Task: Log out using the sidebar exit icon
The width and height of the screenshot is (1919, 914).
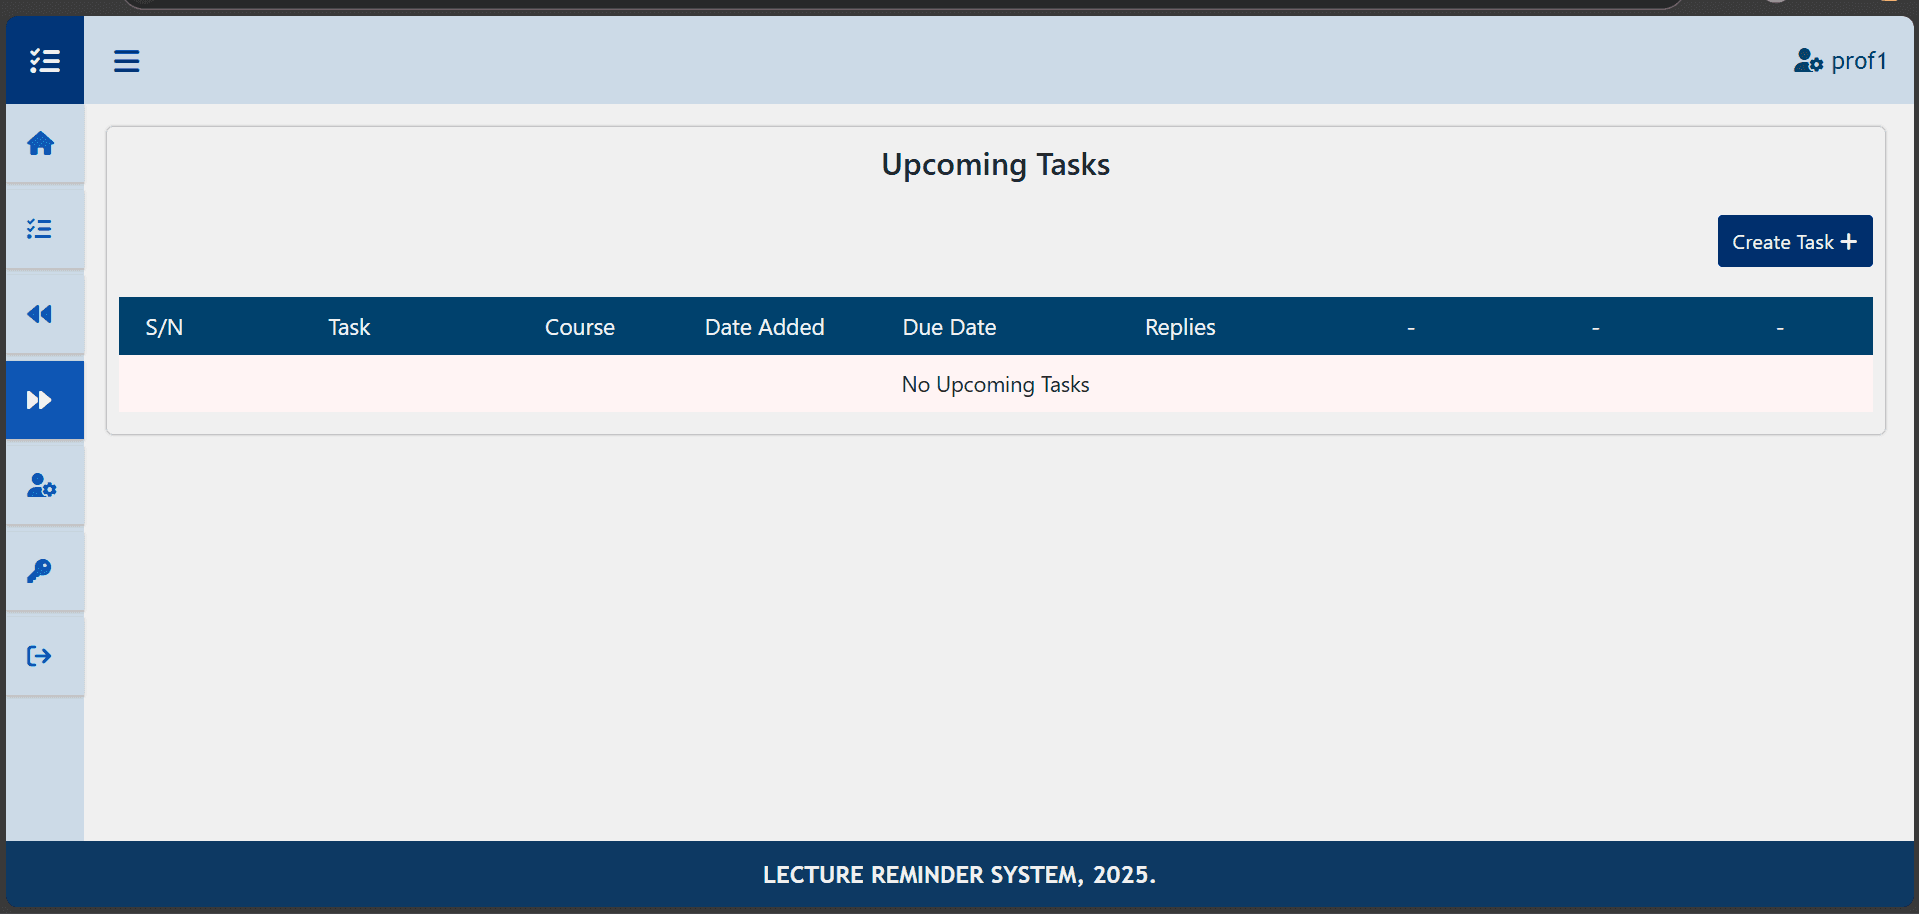Action: (40, 656)
